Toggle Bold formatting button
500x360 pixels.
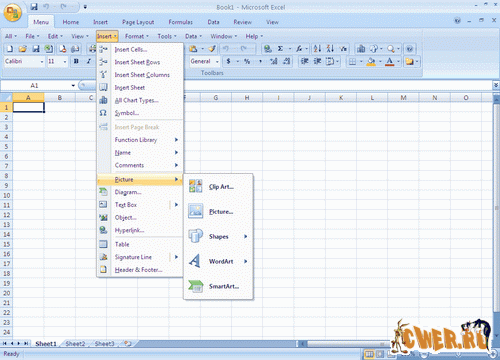coord(76,61)
